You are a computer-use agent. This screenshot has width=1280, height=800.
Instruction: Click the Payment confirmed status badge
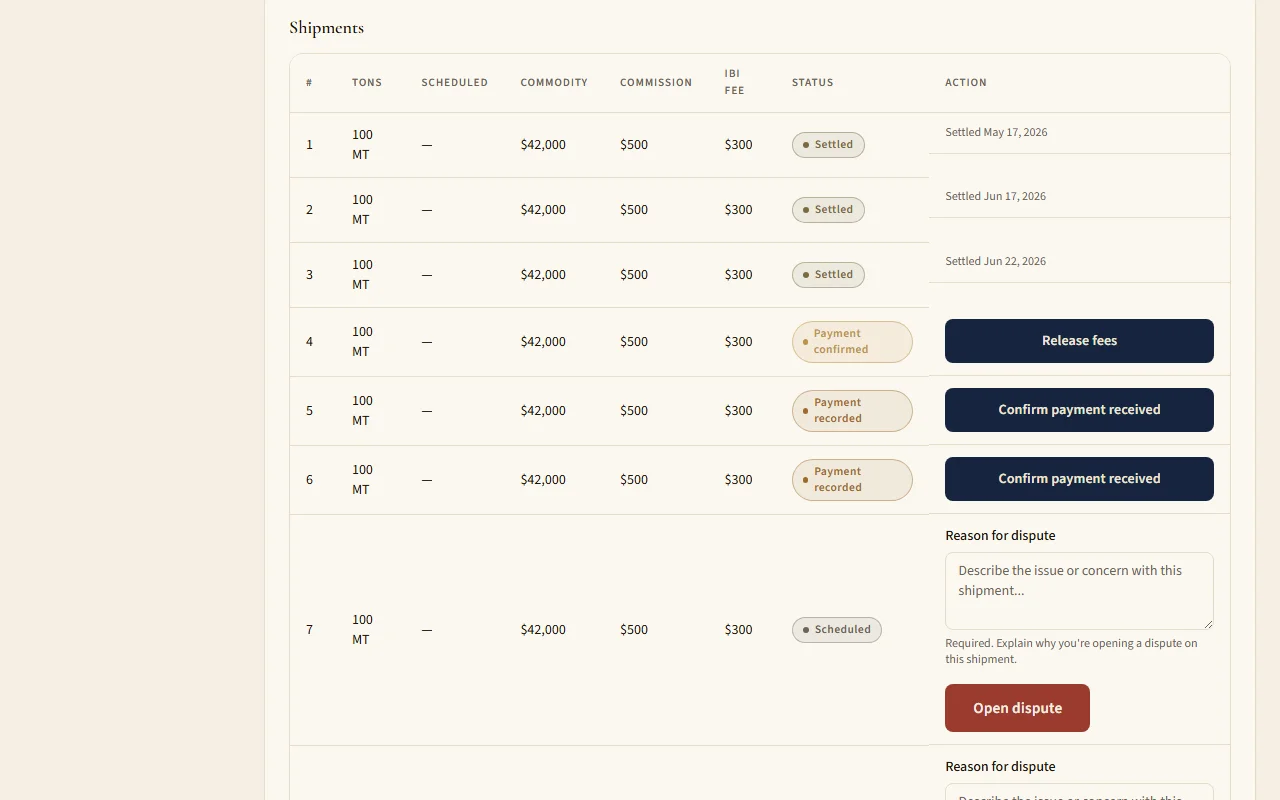(852, 342)
